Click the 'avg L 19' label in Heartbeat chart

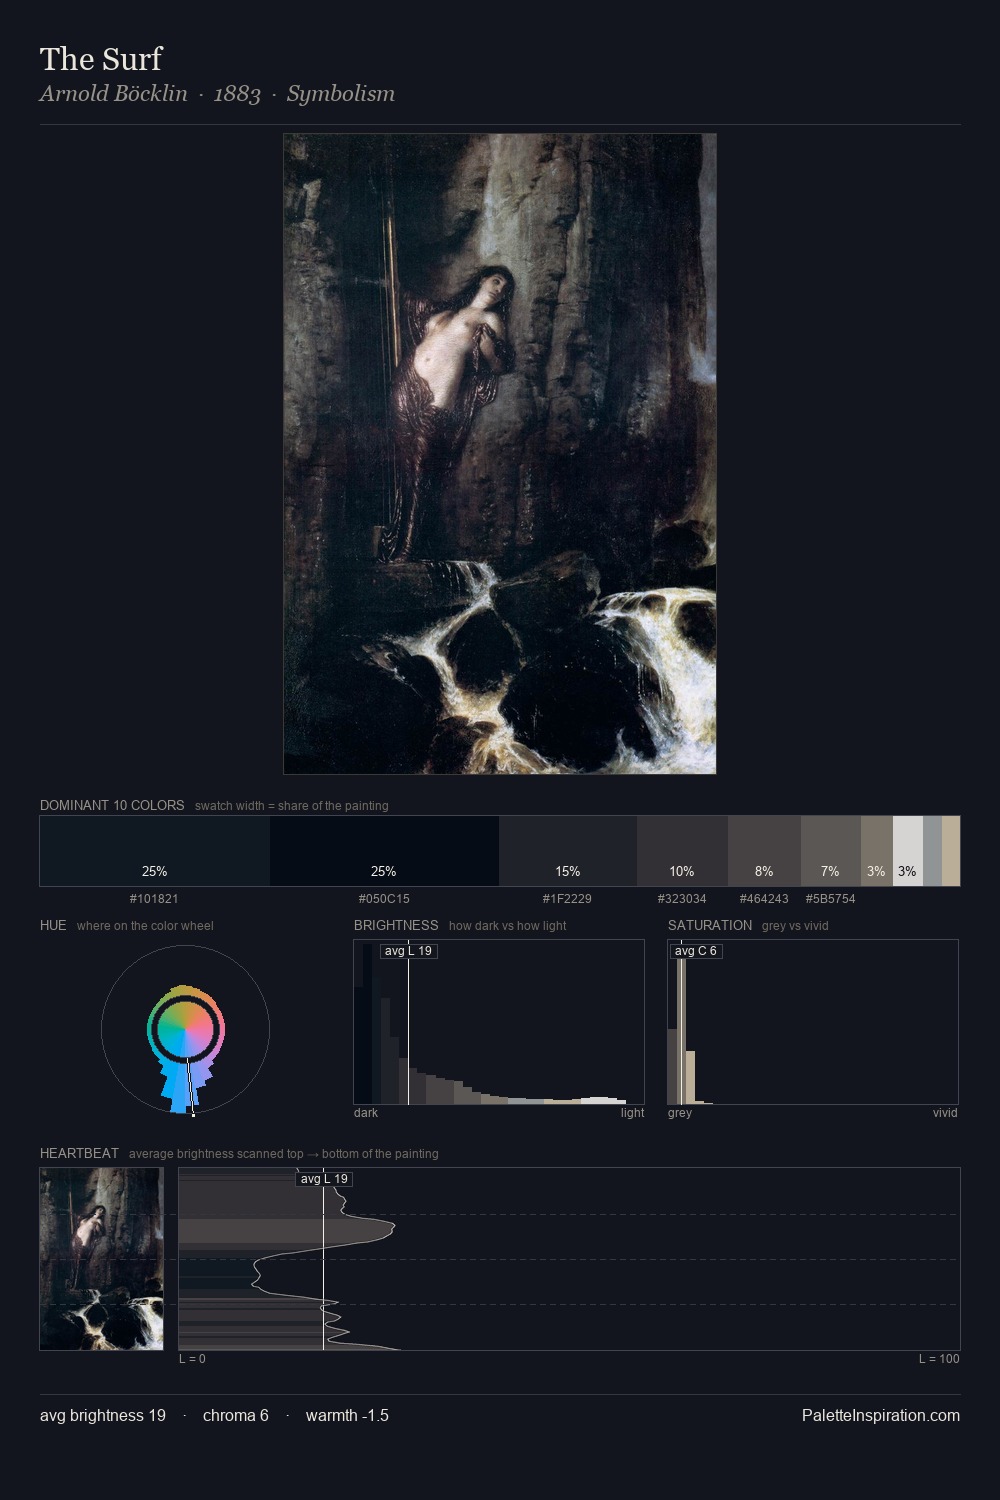click(324, 1179)
